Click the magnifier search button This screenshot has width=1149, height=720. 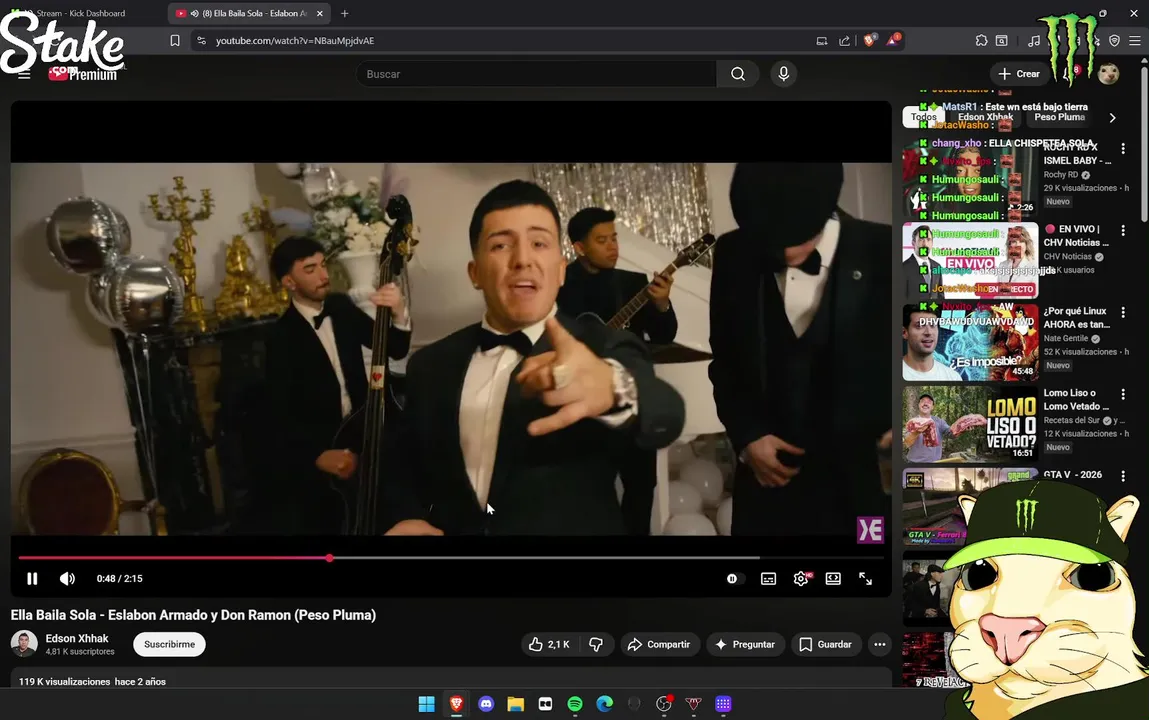tap(738, 74)
